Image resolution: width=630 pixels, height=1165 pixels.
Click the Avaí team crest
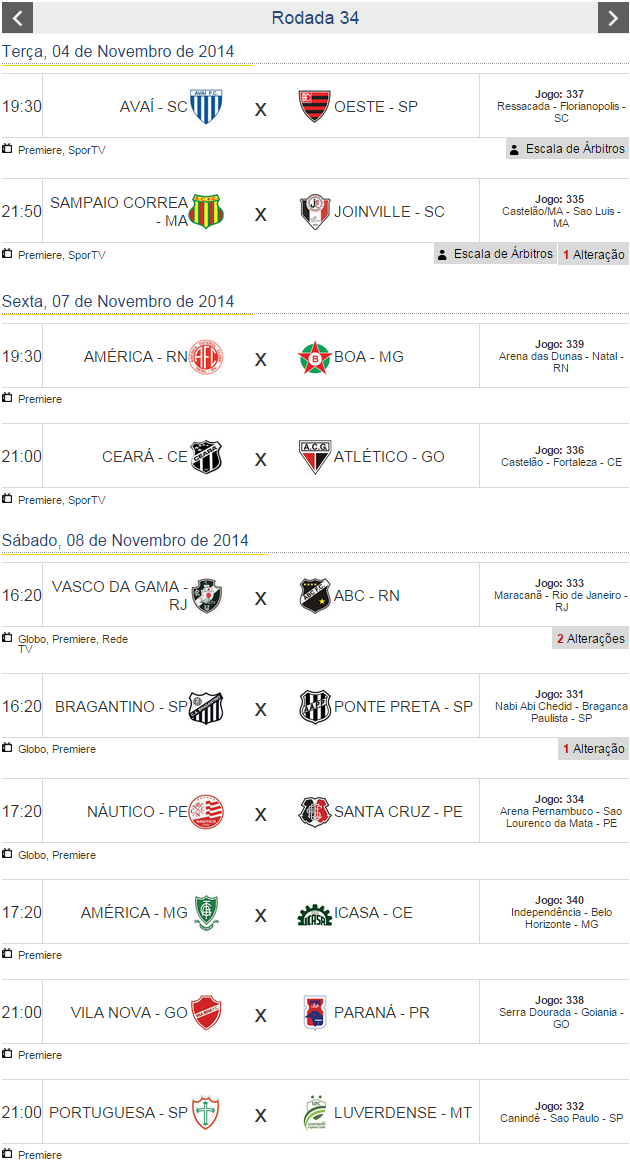[x=206, y=106]
